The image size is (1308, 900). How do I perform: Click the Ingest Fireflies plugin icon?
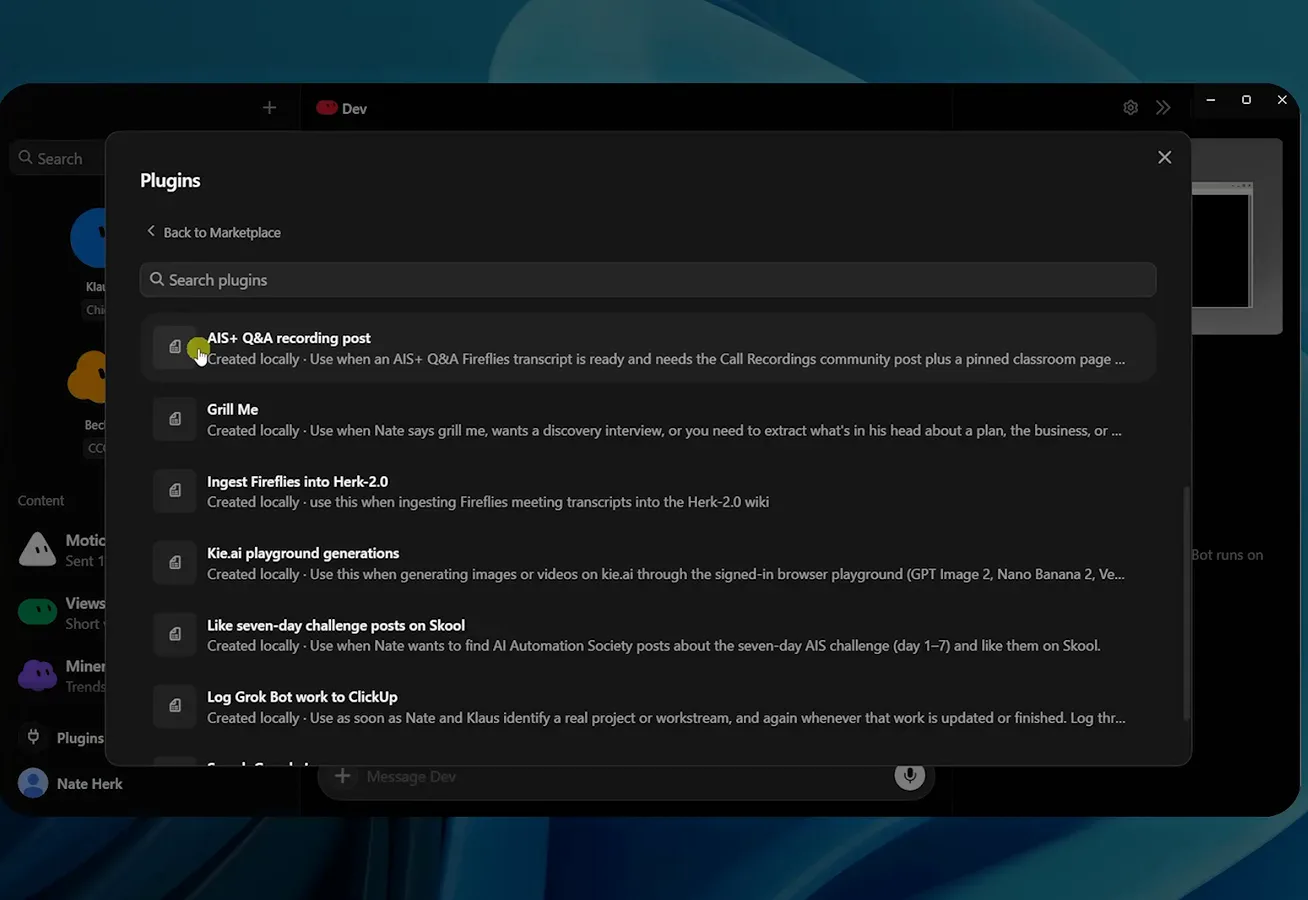coord(175,490)
